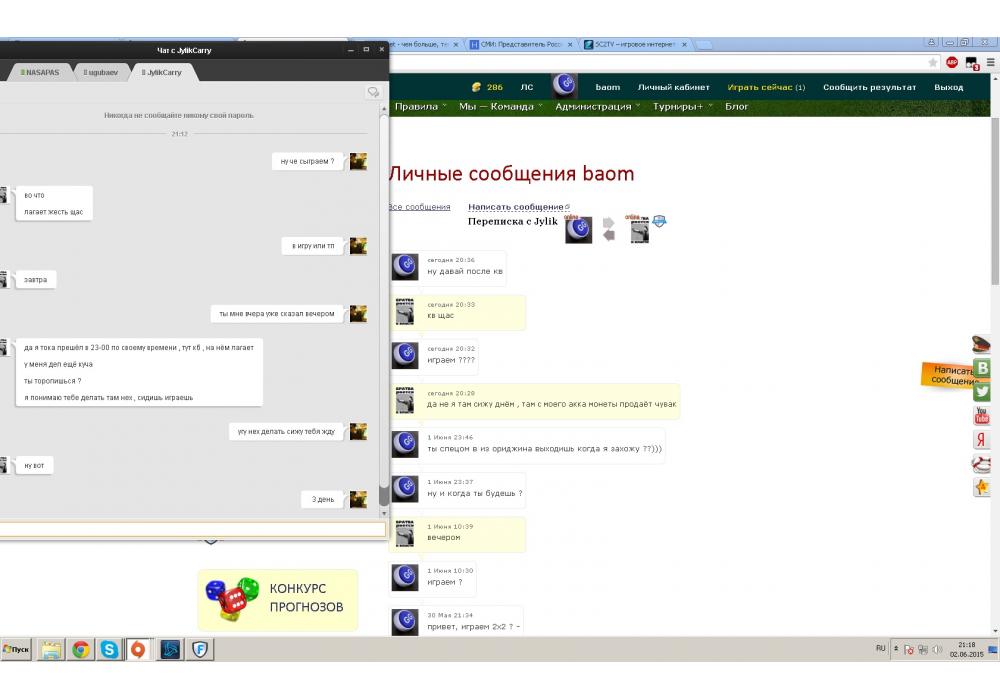Expand the Правила dropdown menu
The width and height of the screenshot is (1000, 700).
[x=418, y=107]
